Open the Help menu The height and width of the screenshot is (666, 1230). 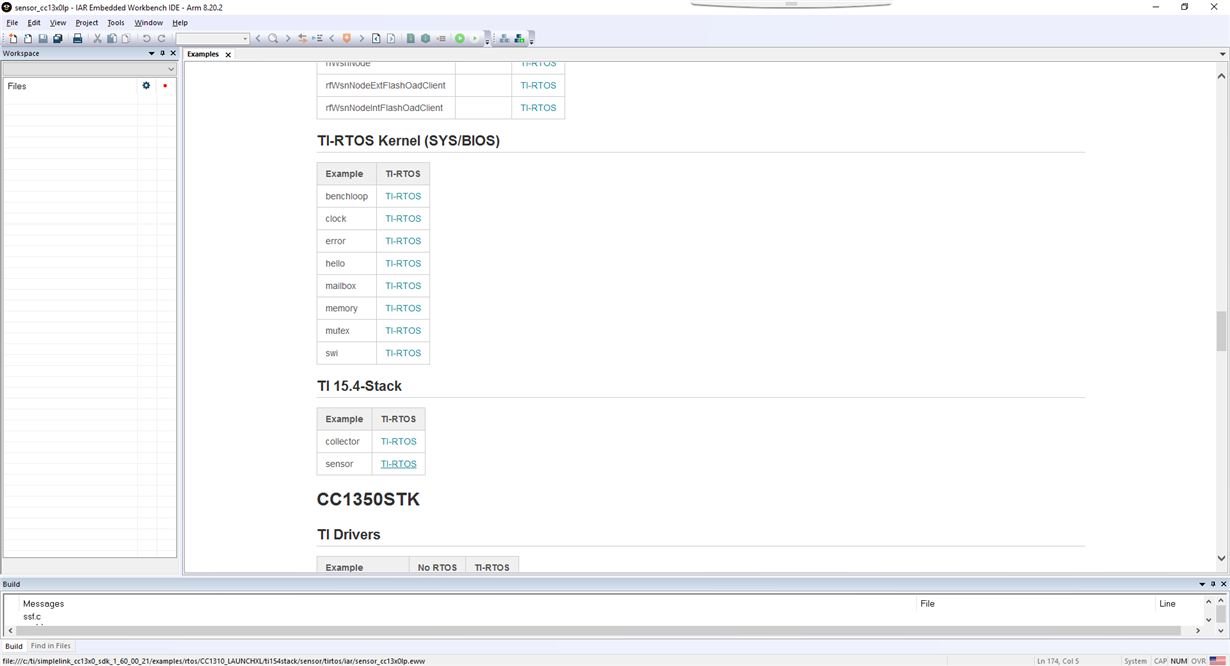[180, 22]
